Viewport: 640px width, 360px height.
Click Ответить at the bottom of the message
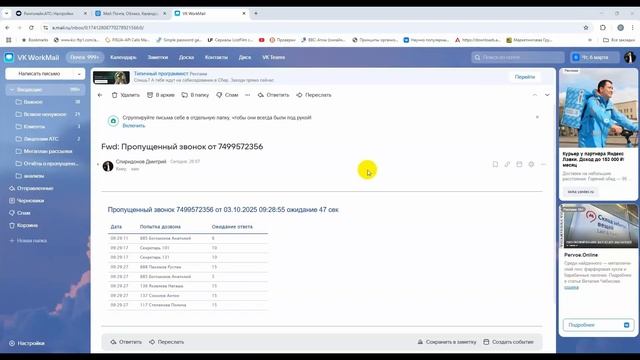[126, 342]
